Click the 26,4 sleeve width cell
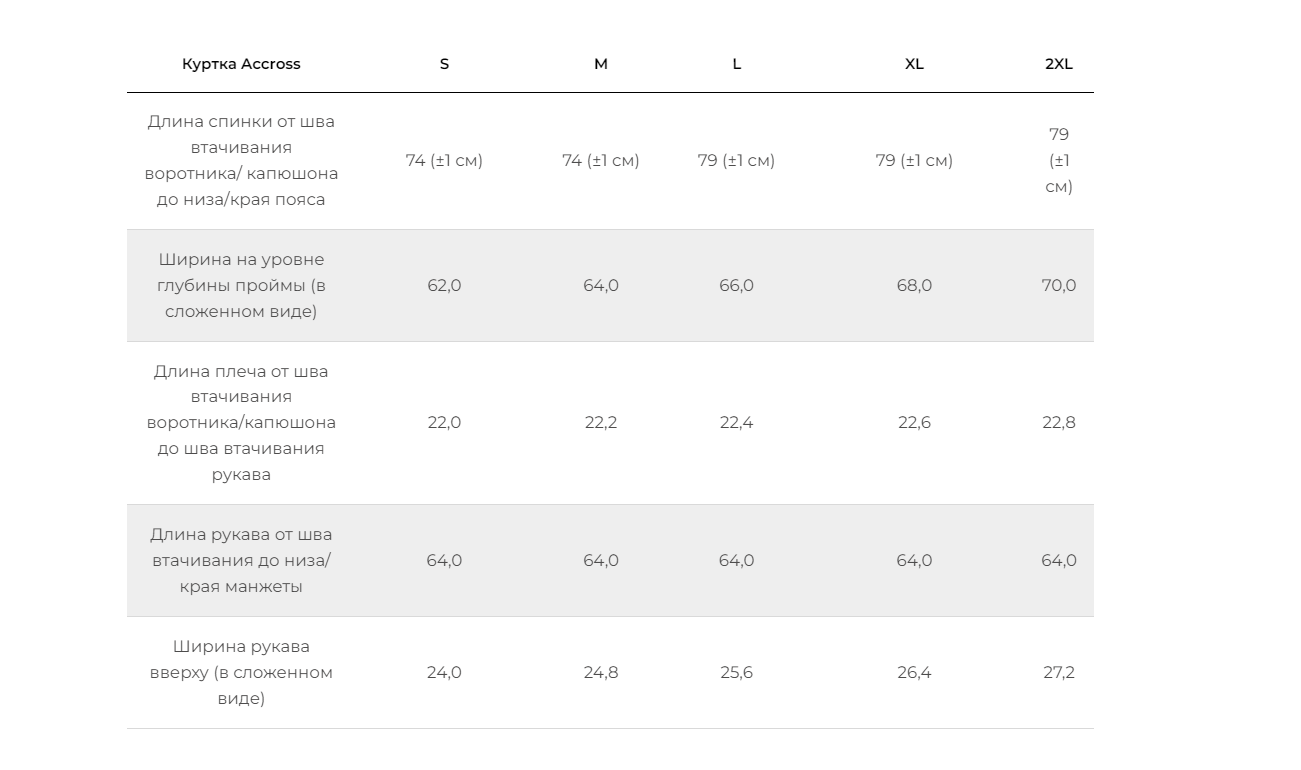Screen dimensions: 1301x770 914,673
